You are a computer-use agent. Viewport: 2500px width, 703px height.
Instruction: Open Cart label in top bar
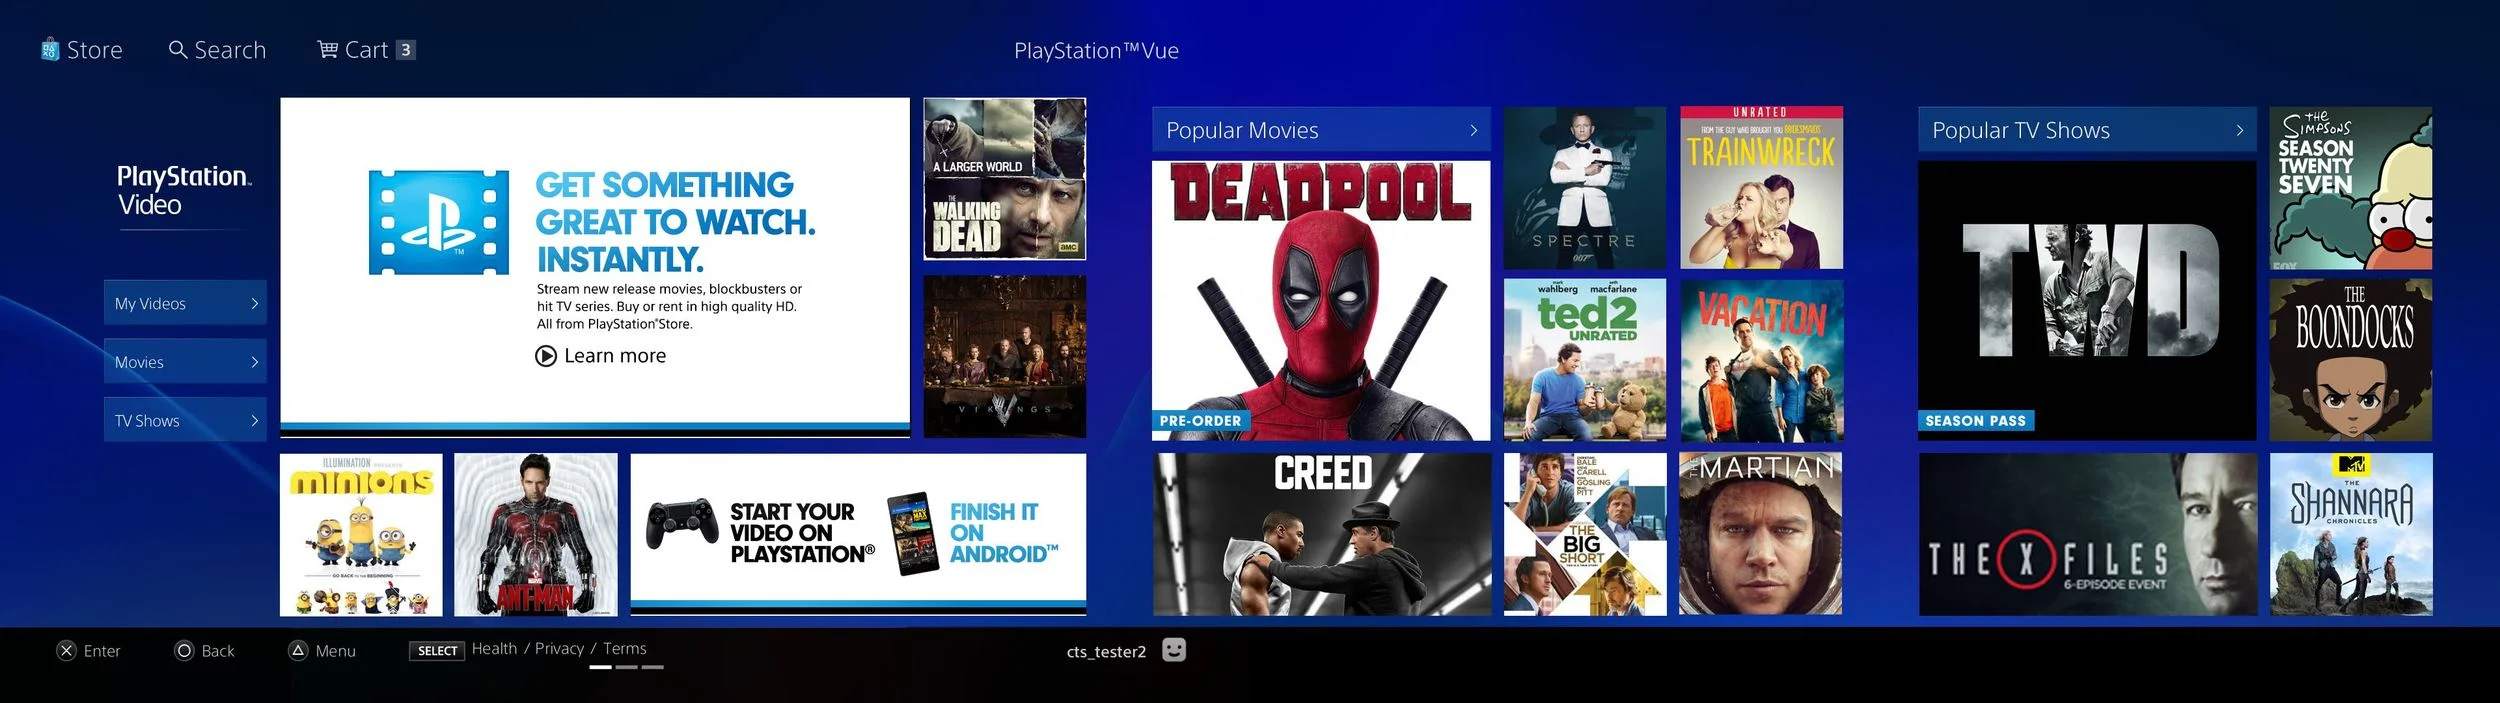pos(366,50)
